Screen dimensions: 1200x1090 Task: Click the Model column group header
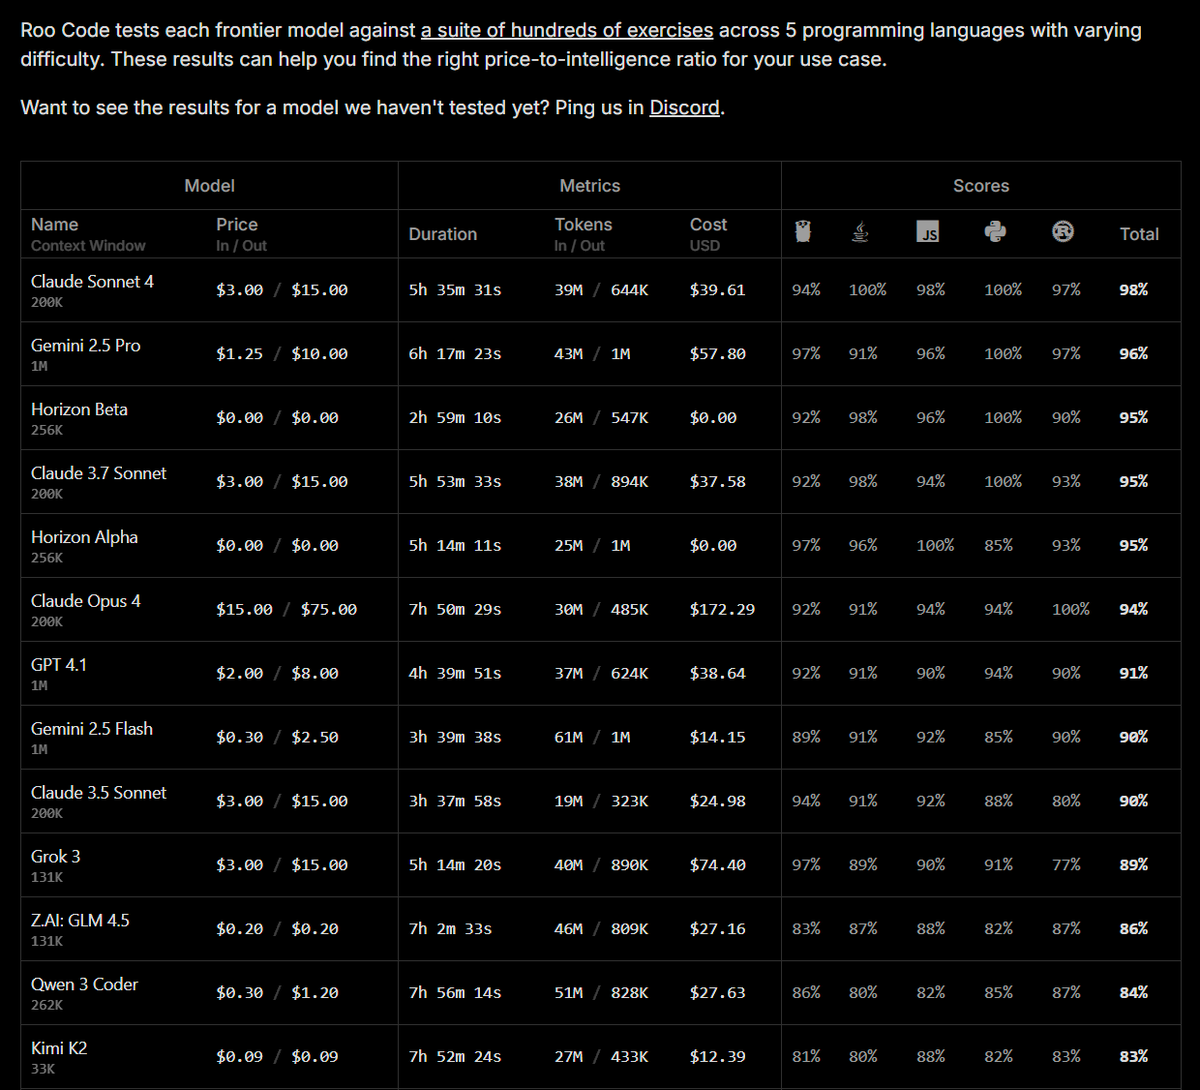210,186
